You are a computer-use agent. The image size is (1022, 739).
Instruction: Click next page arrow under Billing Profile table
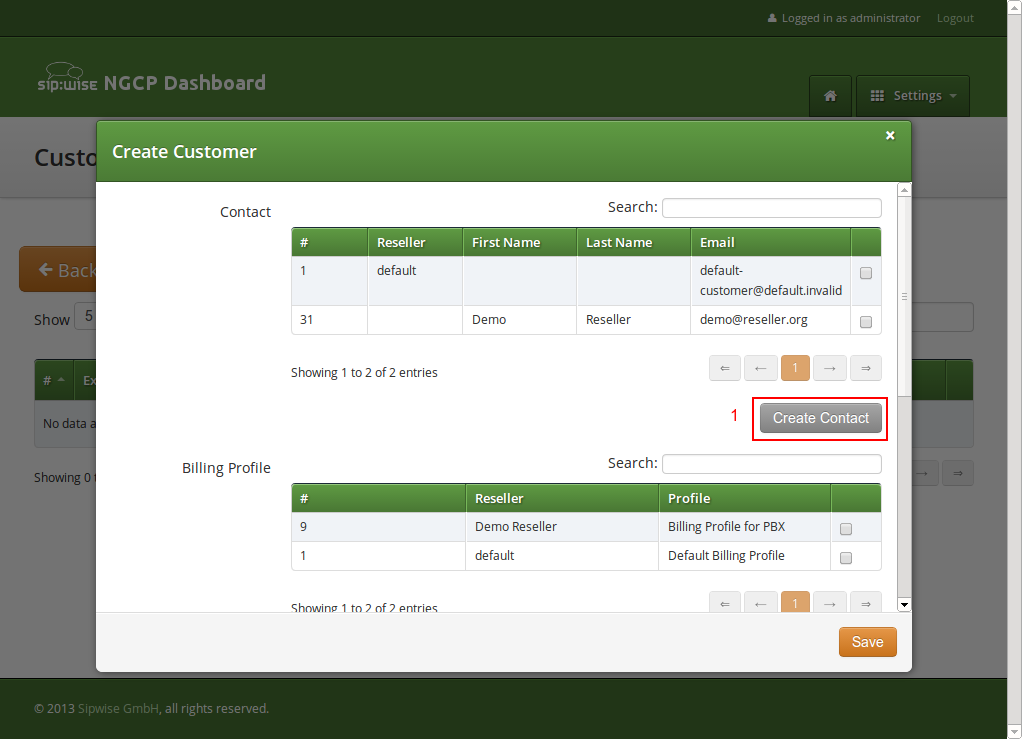[829, 602]
